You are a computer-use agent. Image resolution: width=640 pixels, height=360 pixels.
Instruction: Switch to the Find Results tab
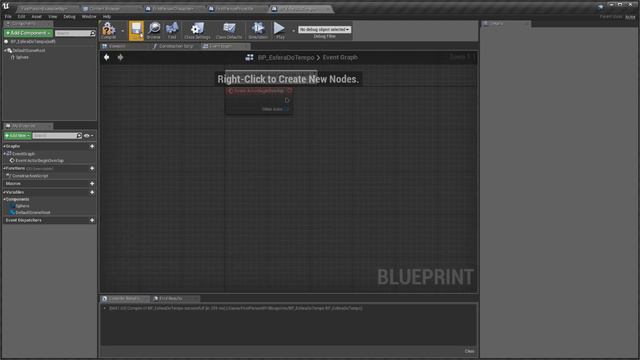175,299
